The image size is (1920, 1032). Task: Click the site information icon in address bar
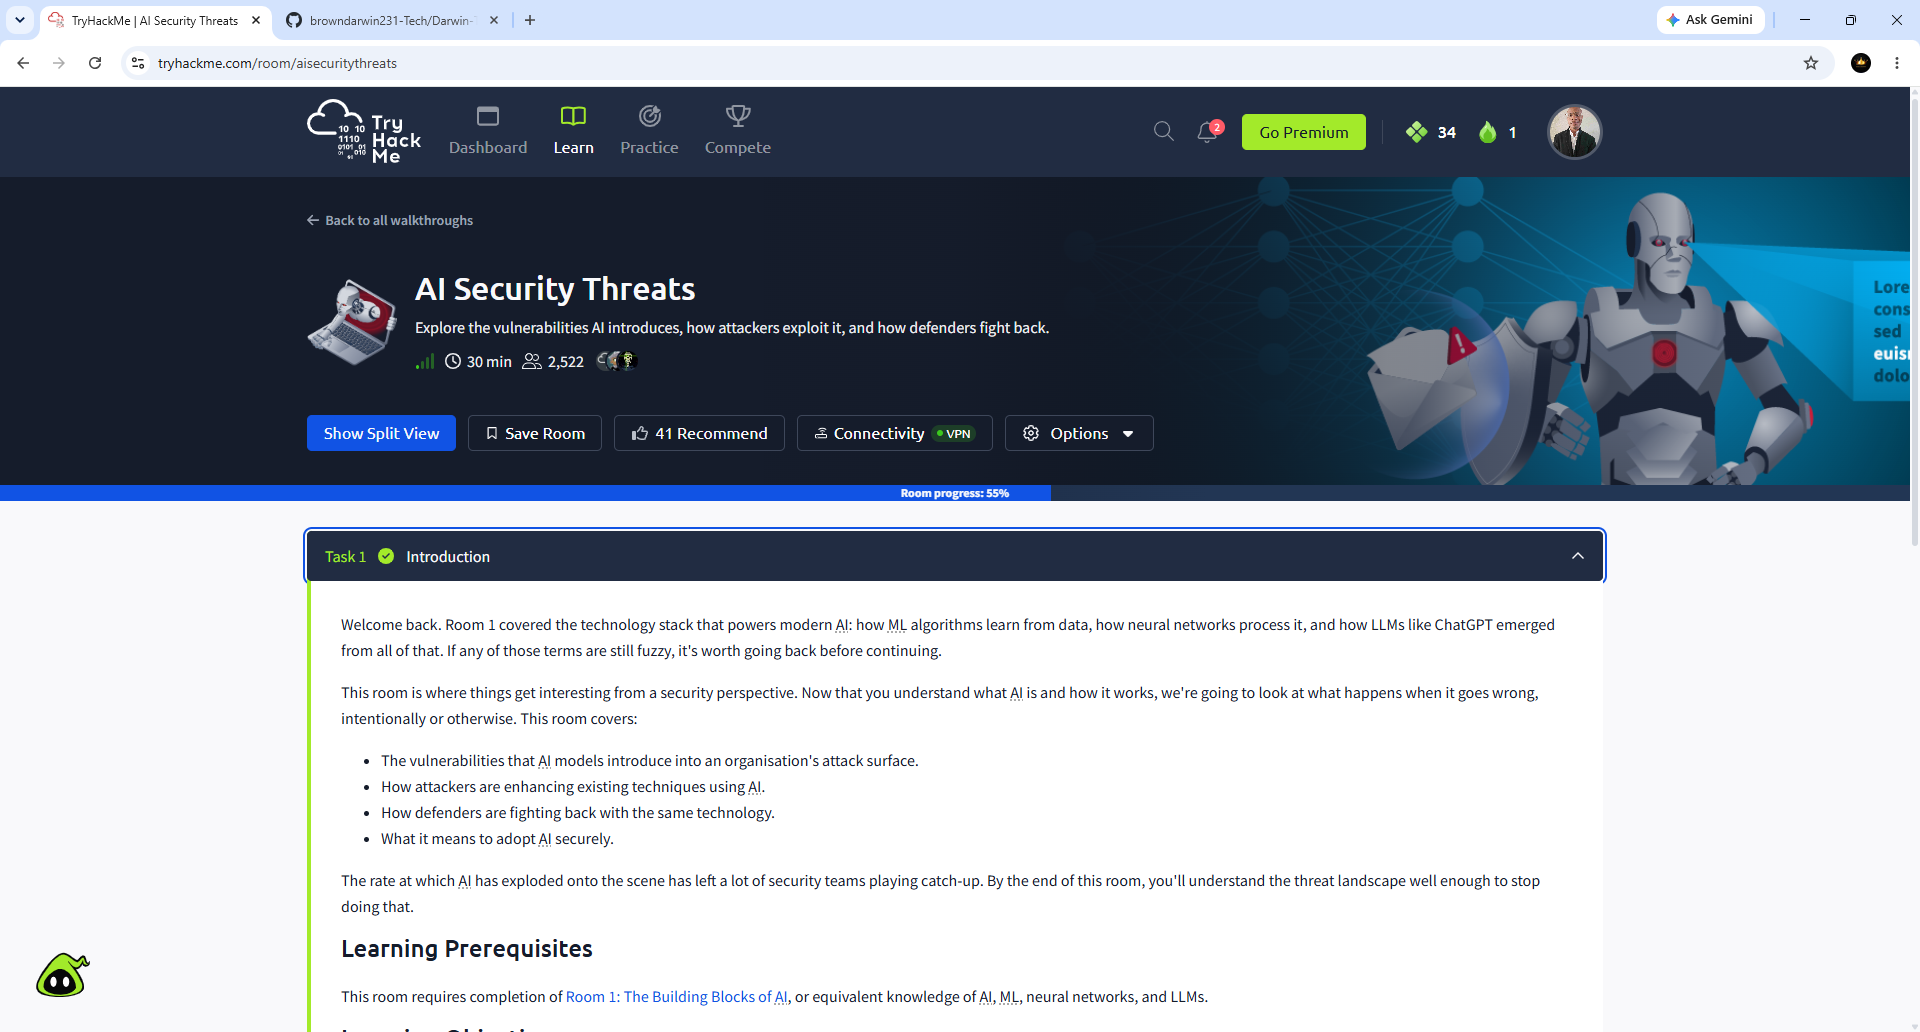138,63
